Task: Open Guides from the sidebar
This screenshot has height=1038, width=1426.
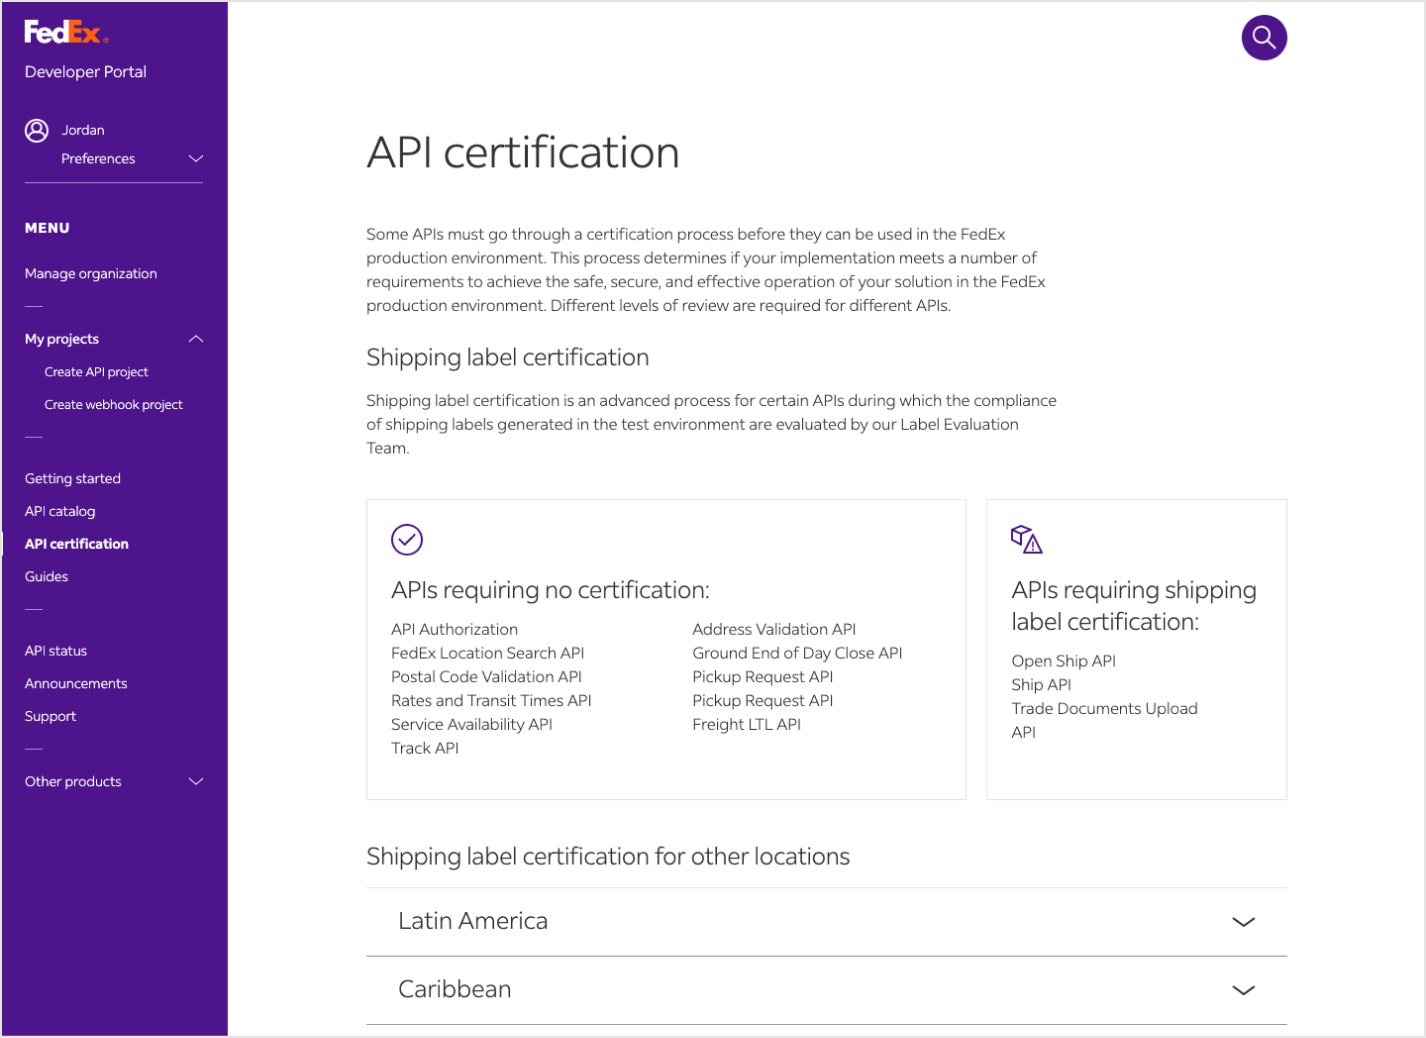Action: pos(47,577)
